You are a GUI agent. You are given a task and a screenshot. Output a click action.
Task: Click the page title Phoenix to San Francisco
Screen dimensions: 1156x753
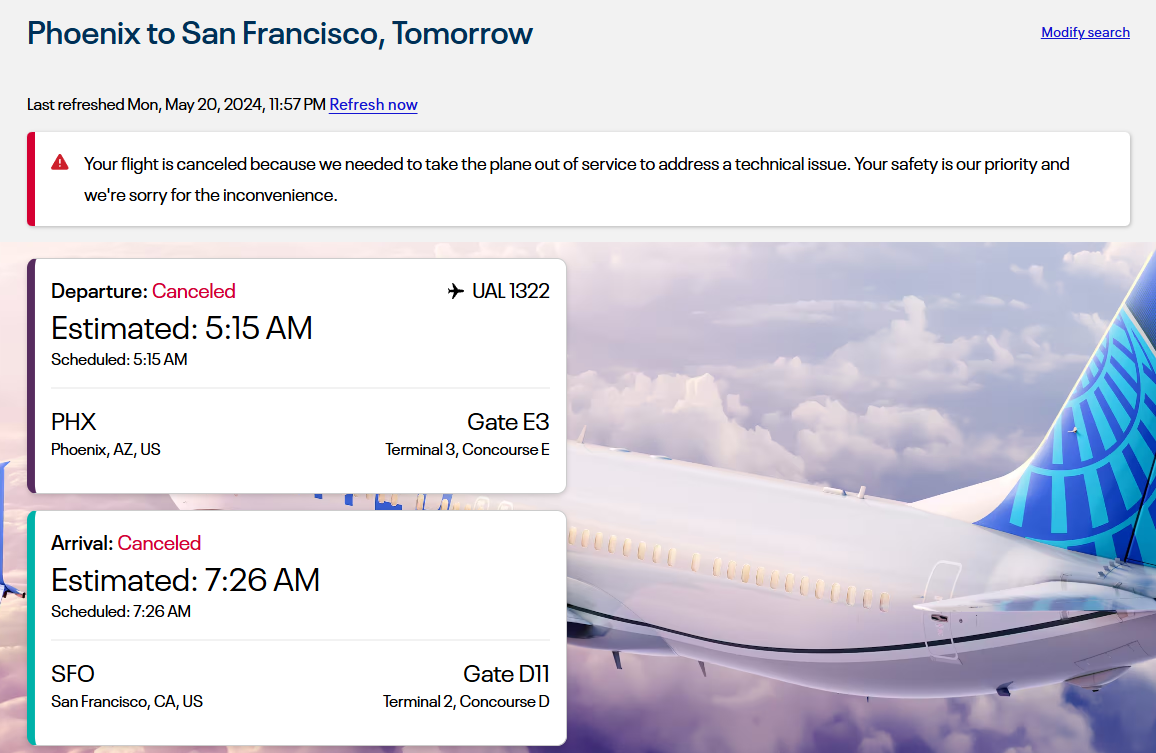pyautogui.click(x=280, y=33)
